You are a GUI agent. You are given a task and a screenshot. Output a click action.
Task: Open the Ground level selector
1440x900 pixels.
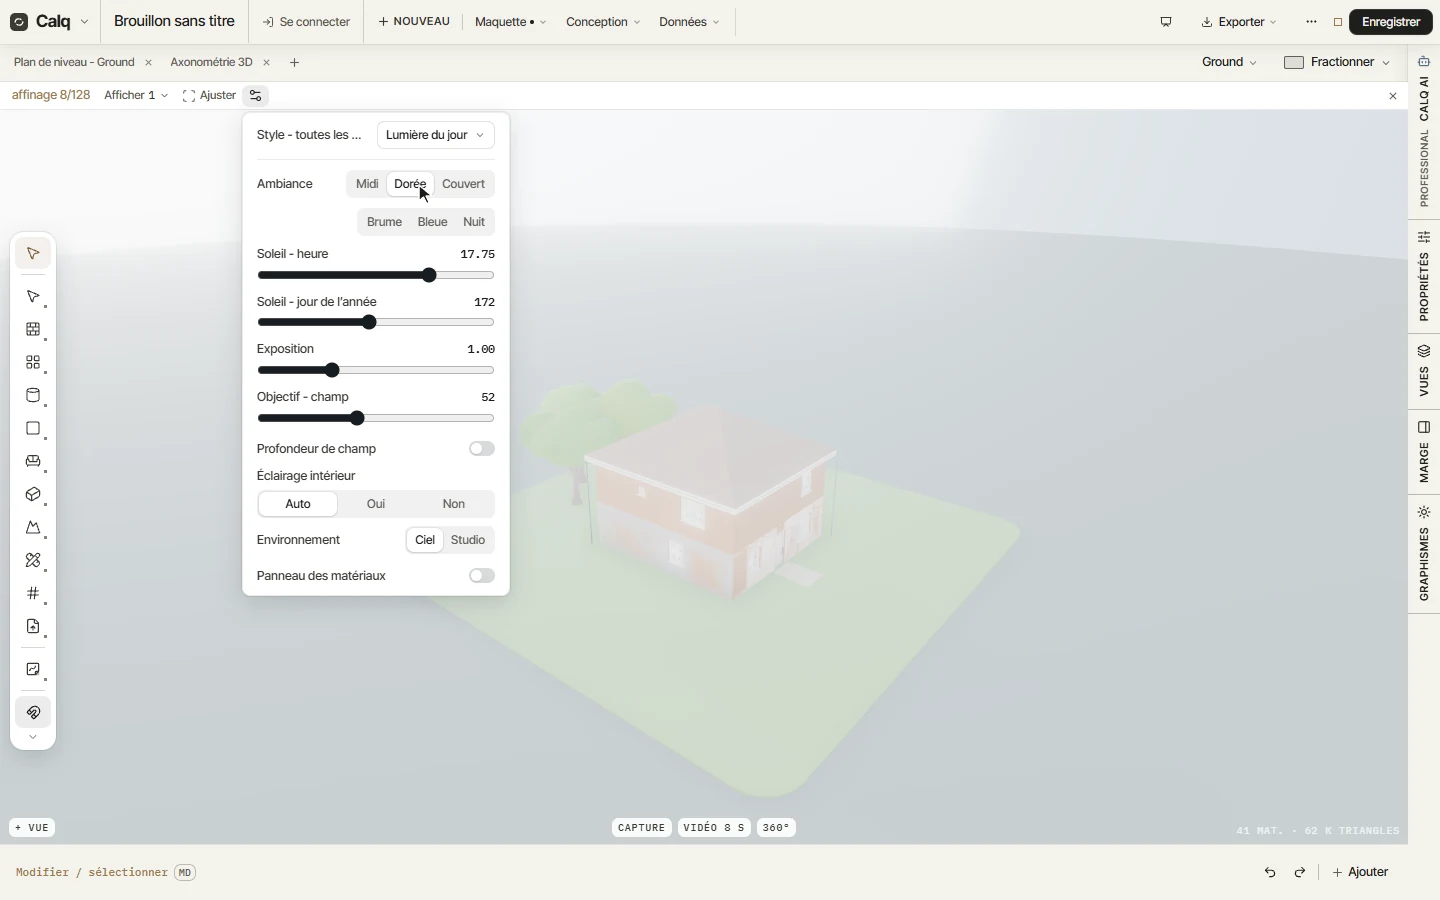(x=1229, y=62)
